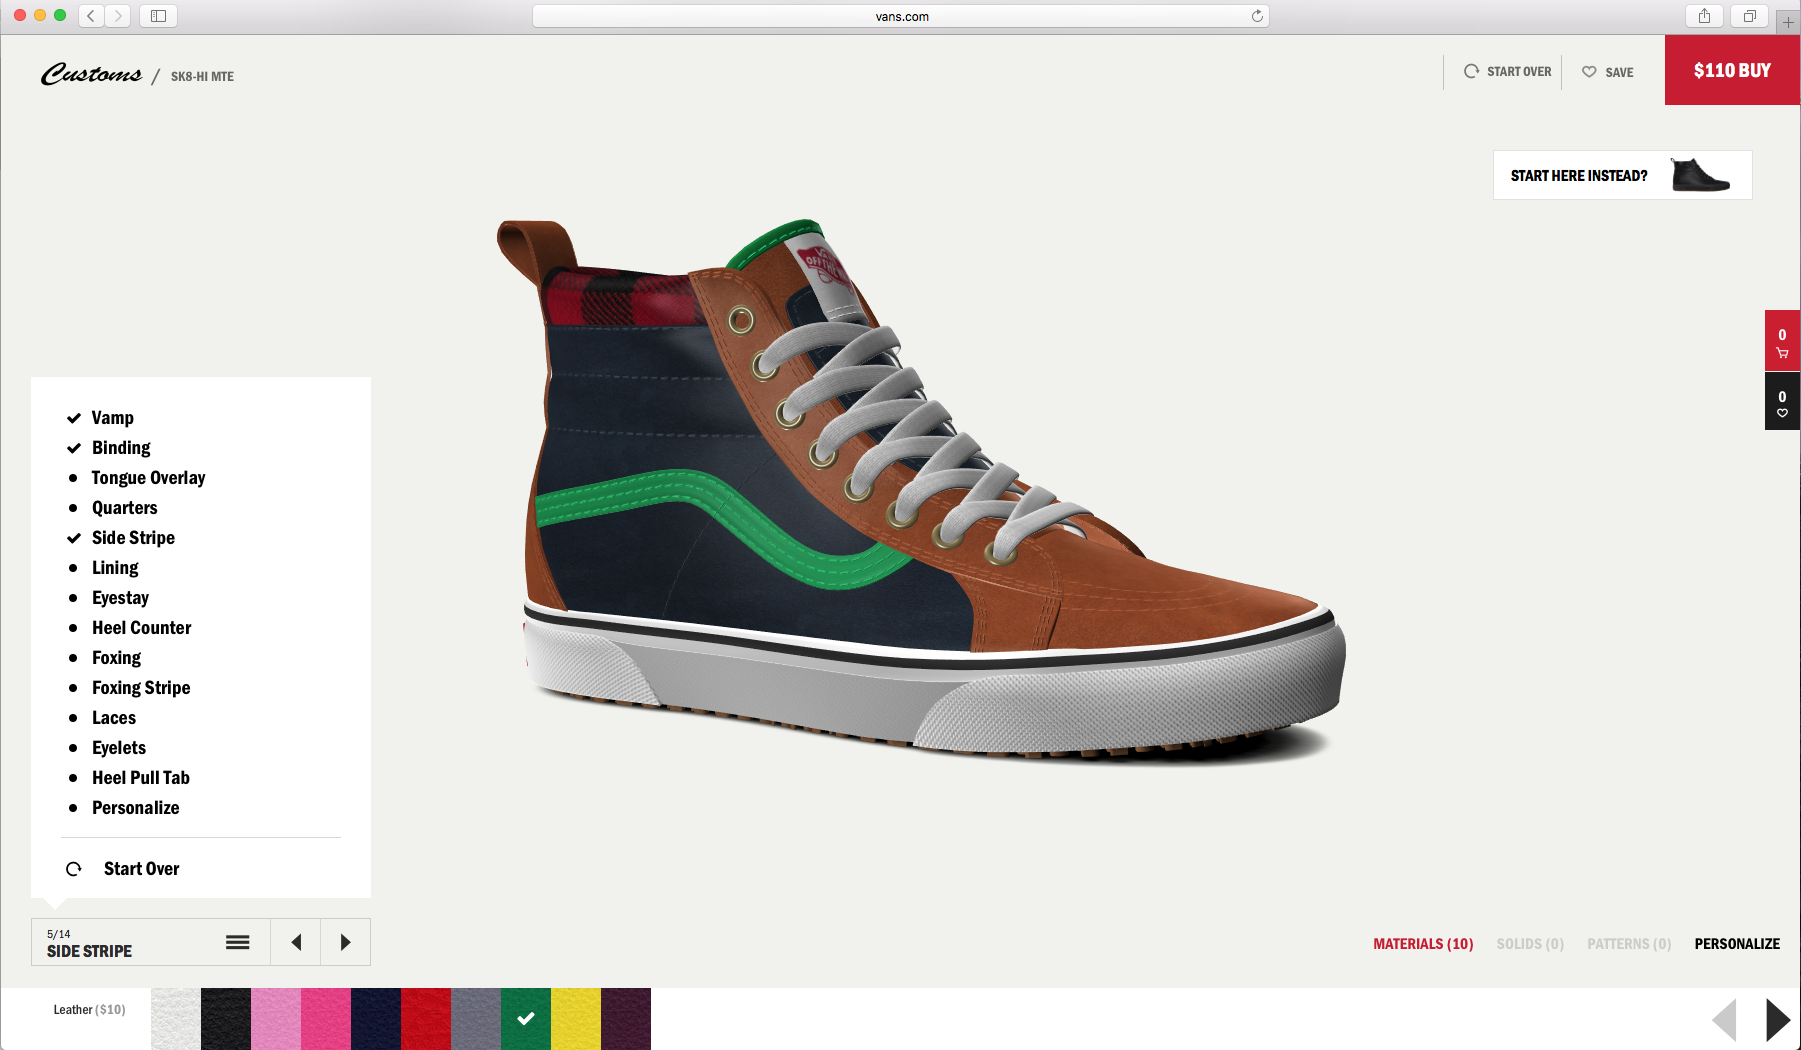Select Lining in the parts list
The height and width of the screenshot is (1050, 1801).
tap(115, 568)
